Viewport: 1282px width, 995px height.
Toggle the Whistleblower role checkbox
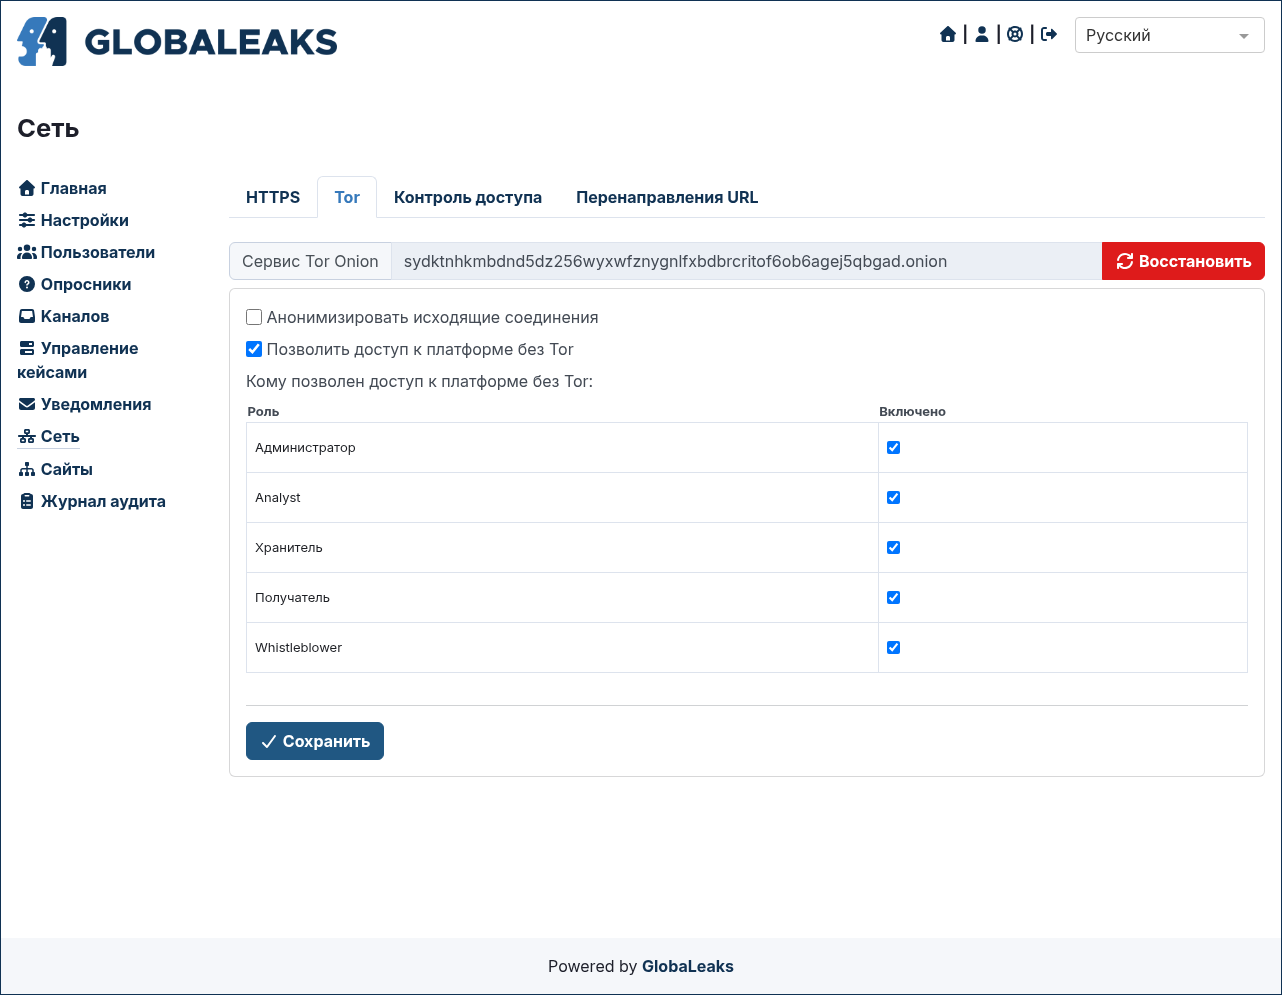click(x=894, y=647)
